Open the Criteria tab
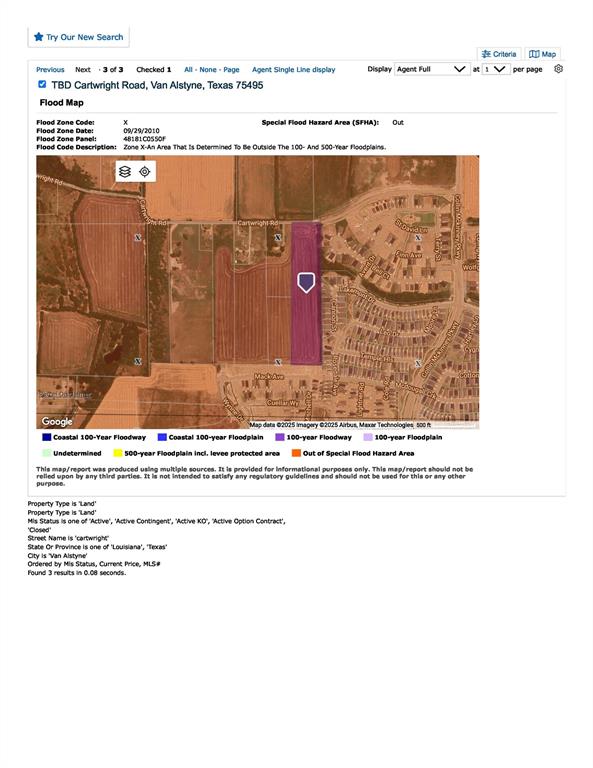This screenshot has width=593, height=768. pos(499,54)
